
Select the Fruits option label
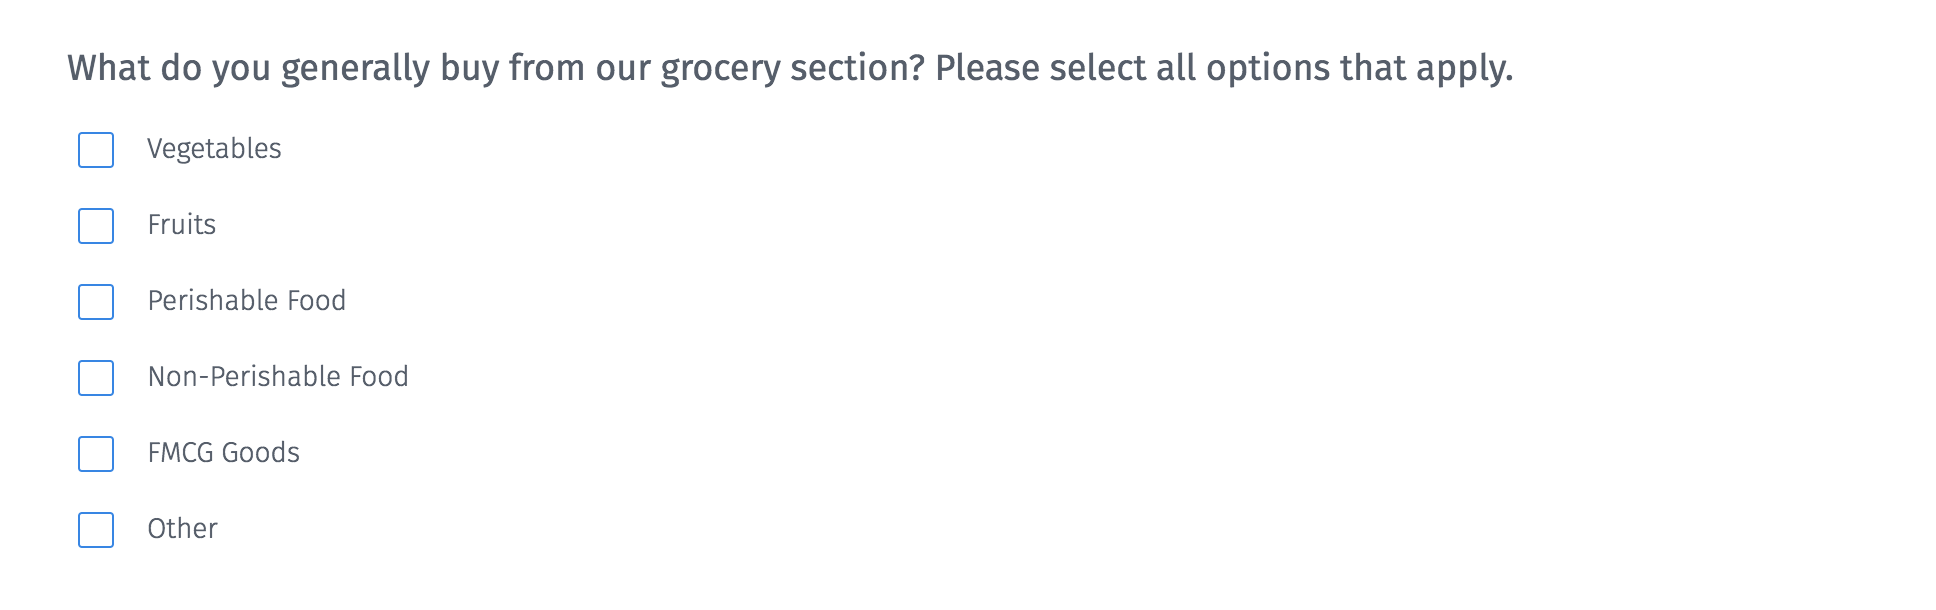(x=182, y=225)
